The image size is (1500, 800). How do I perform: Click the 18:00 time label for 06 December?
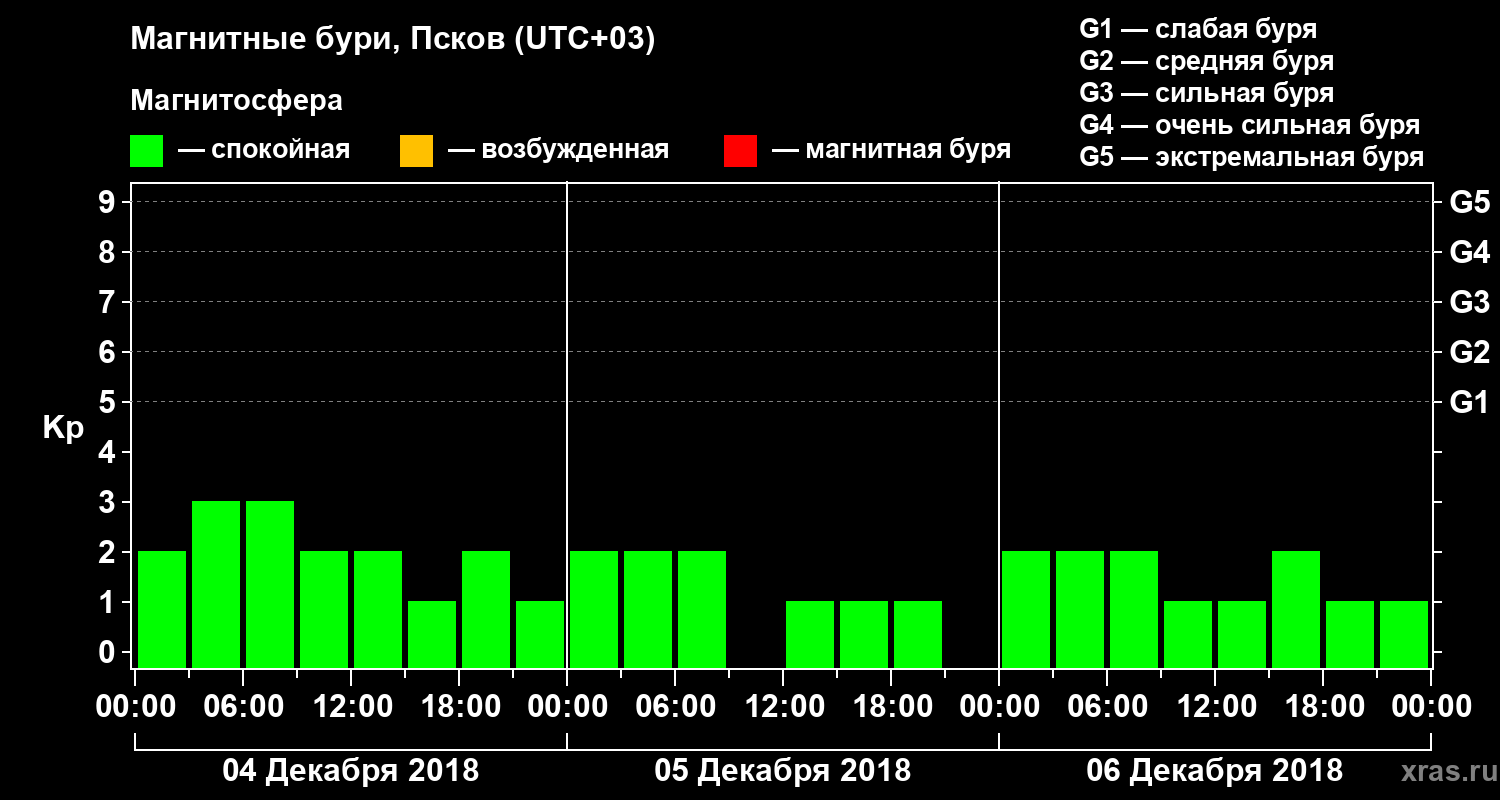pos(1323,707)
